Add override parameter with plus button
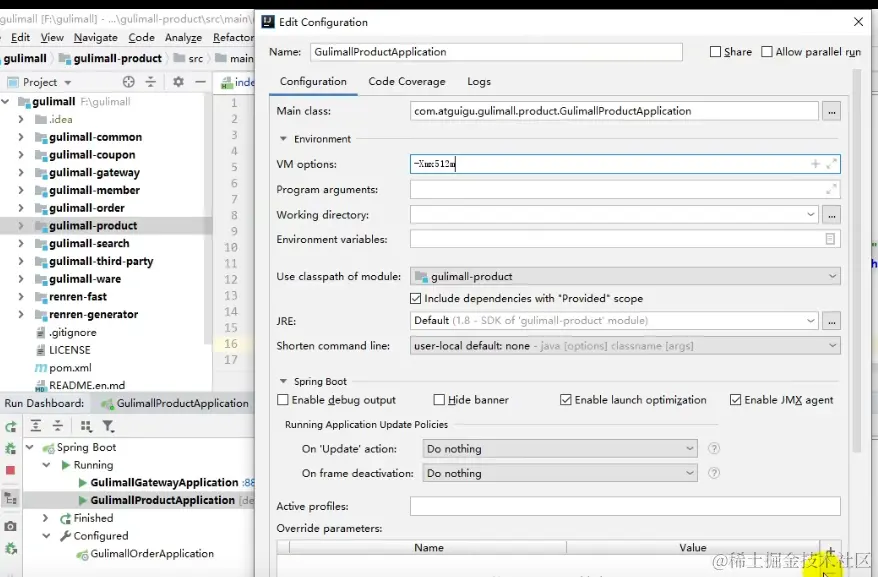Image resolution: width=878 pixels, height=577 pixels. coord(830,550)
